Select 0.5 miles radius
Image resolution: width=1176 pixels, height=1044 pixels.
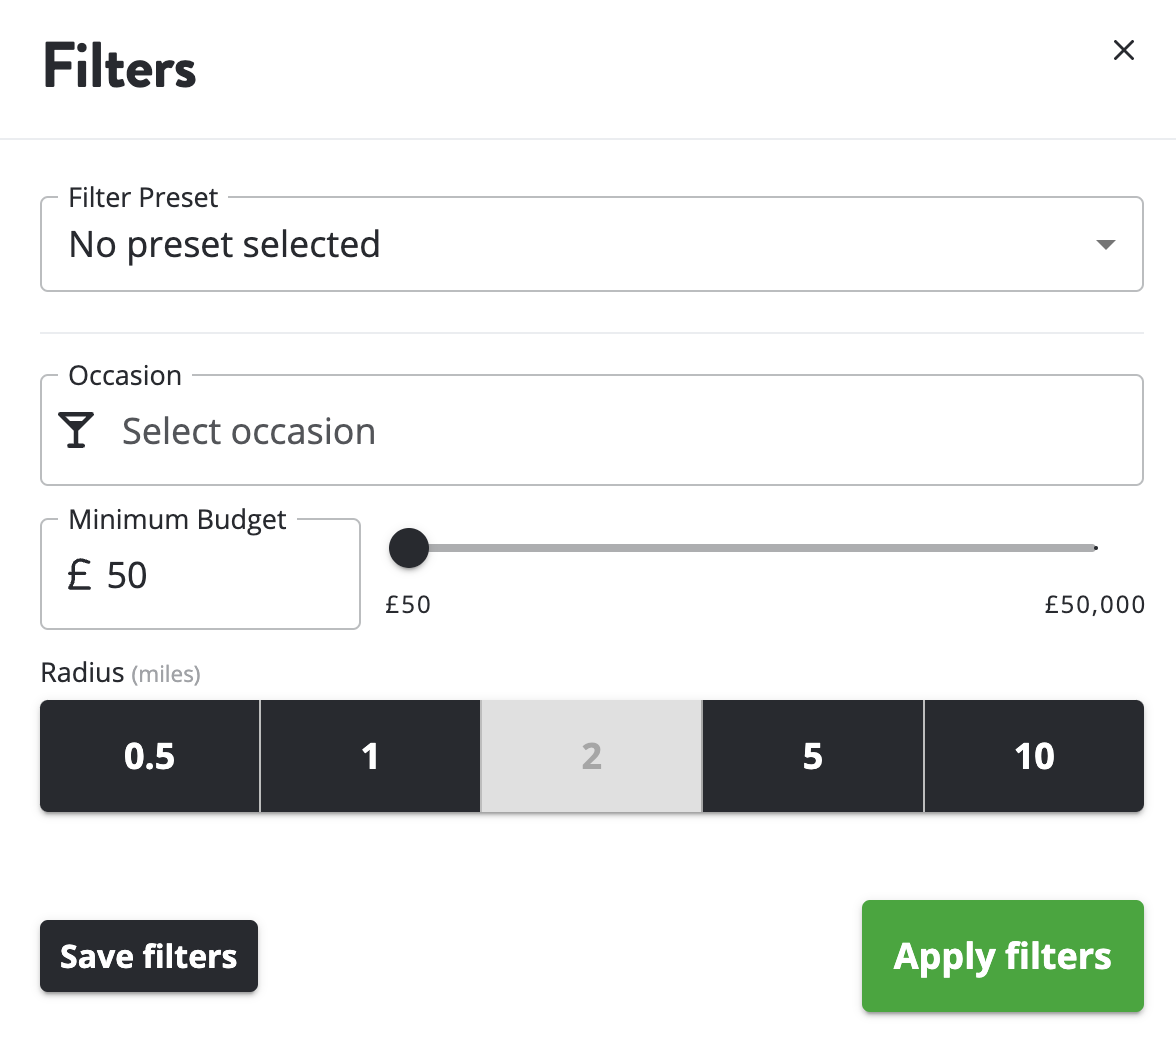150,756
